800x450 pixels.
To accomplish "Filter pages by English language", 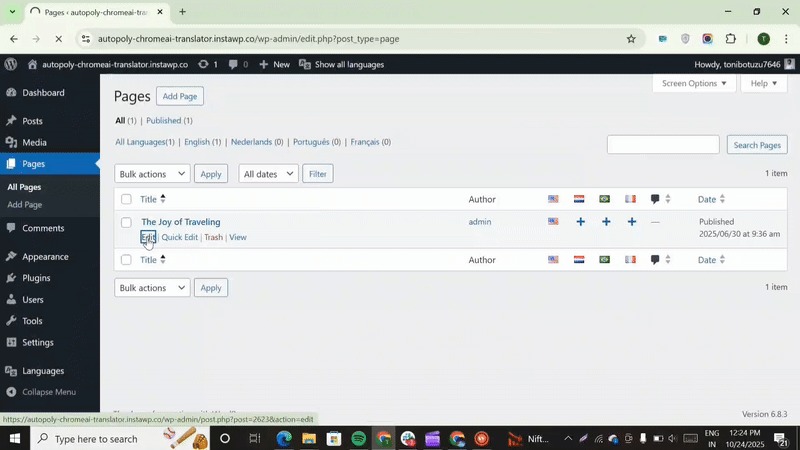I will 203,142.
